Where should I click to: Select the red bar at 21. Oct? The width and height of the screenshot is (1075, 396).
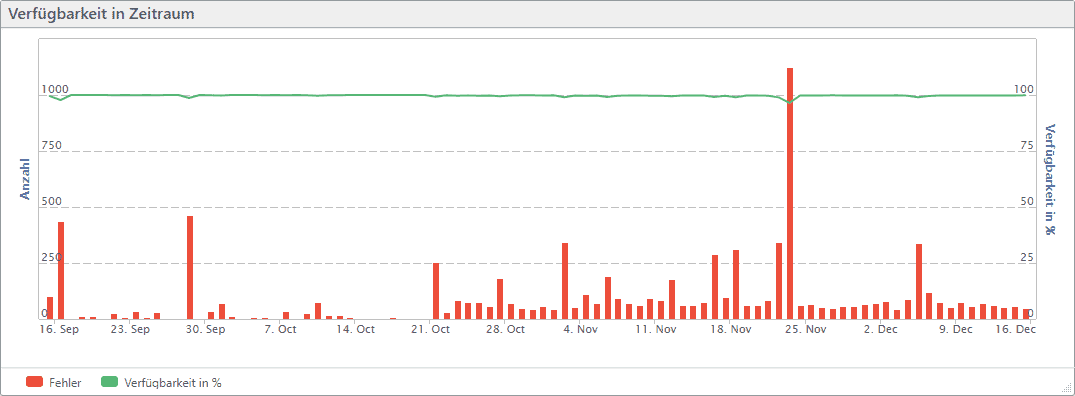(435, 290)
